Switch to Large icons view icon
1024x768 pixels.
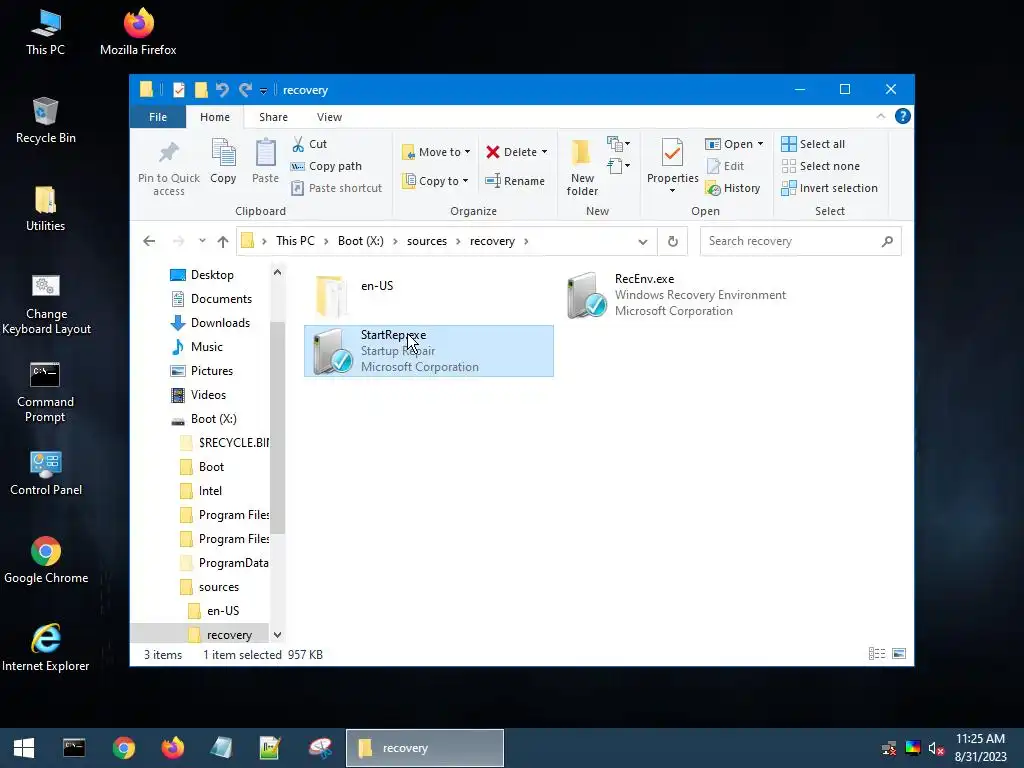899,654
